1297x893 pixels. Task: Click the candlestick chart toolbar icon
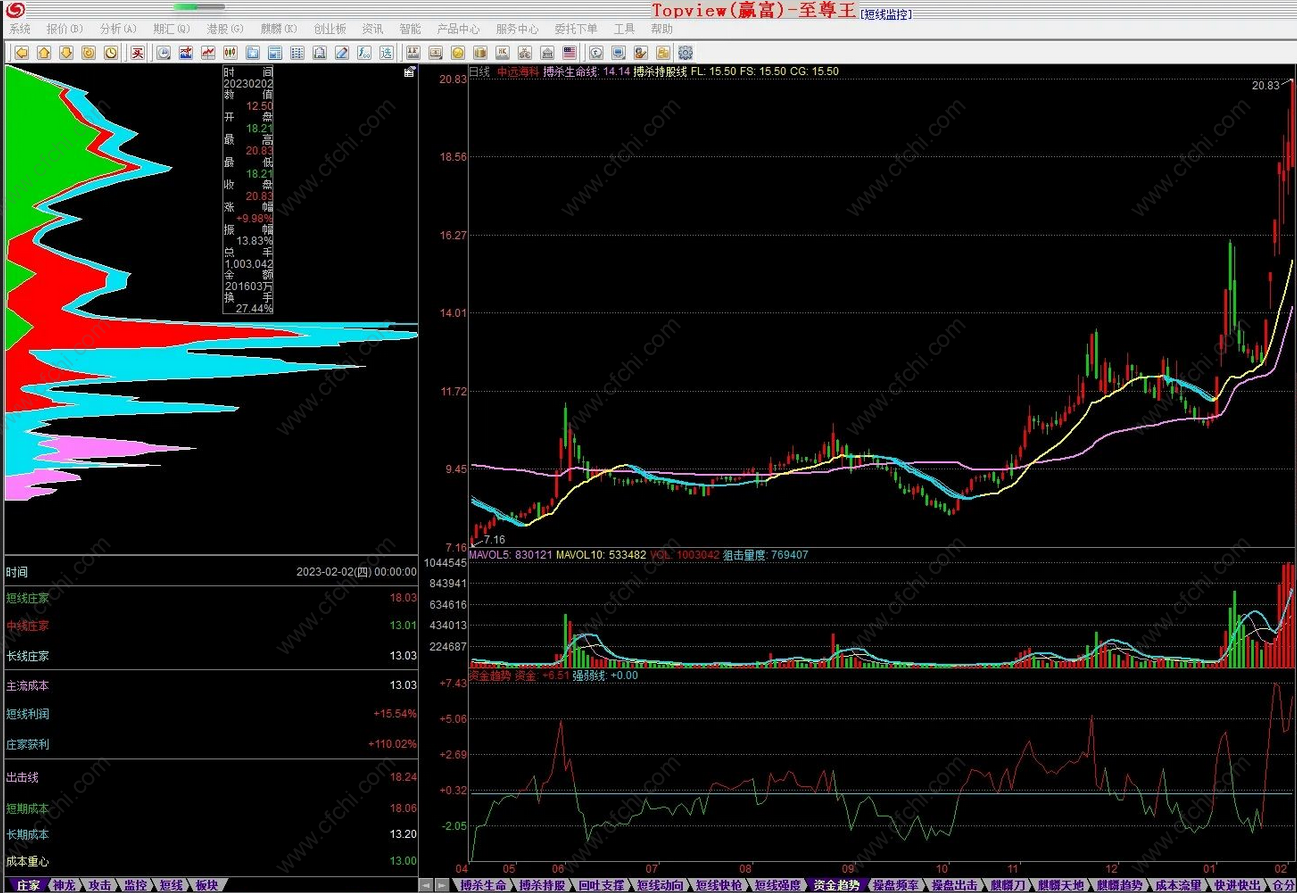click(230, 52)
